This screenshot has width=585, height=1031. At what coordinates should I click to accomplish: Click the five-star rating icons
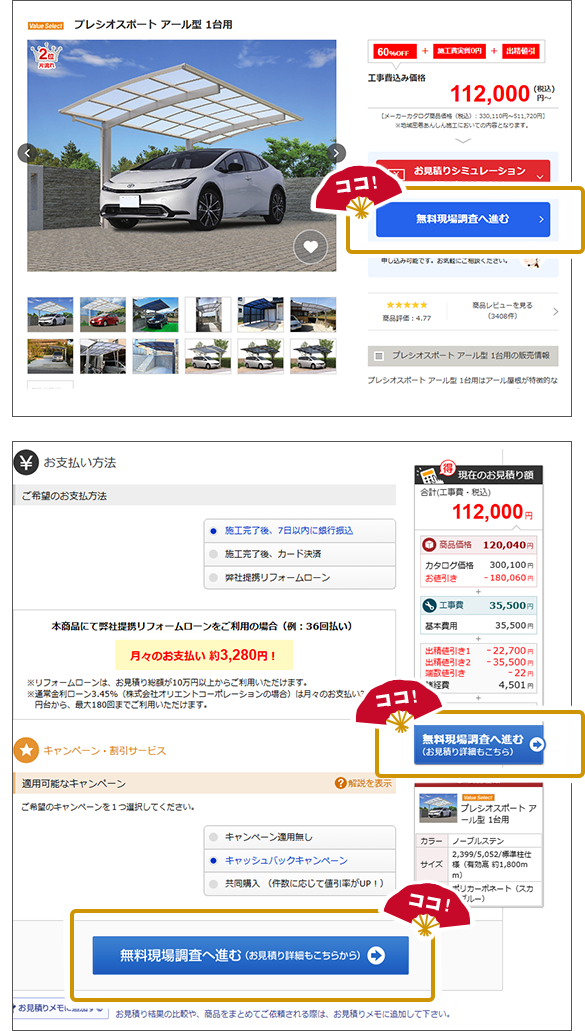tap(407, 305)
